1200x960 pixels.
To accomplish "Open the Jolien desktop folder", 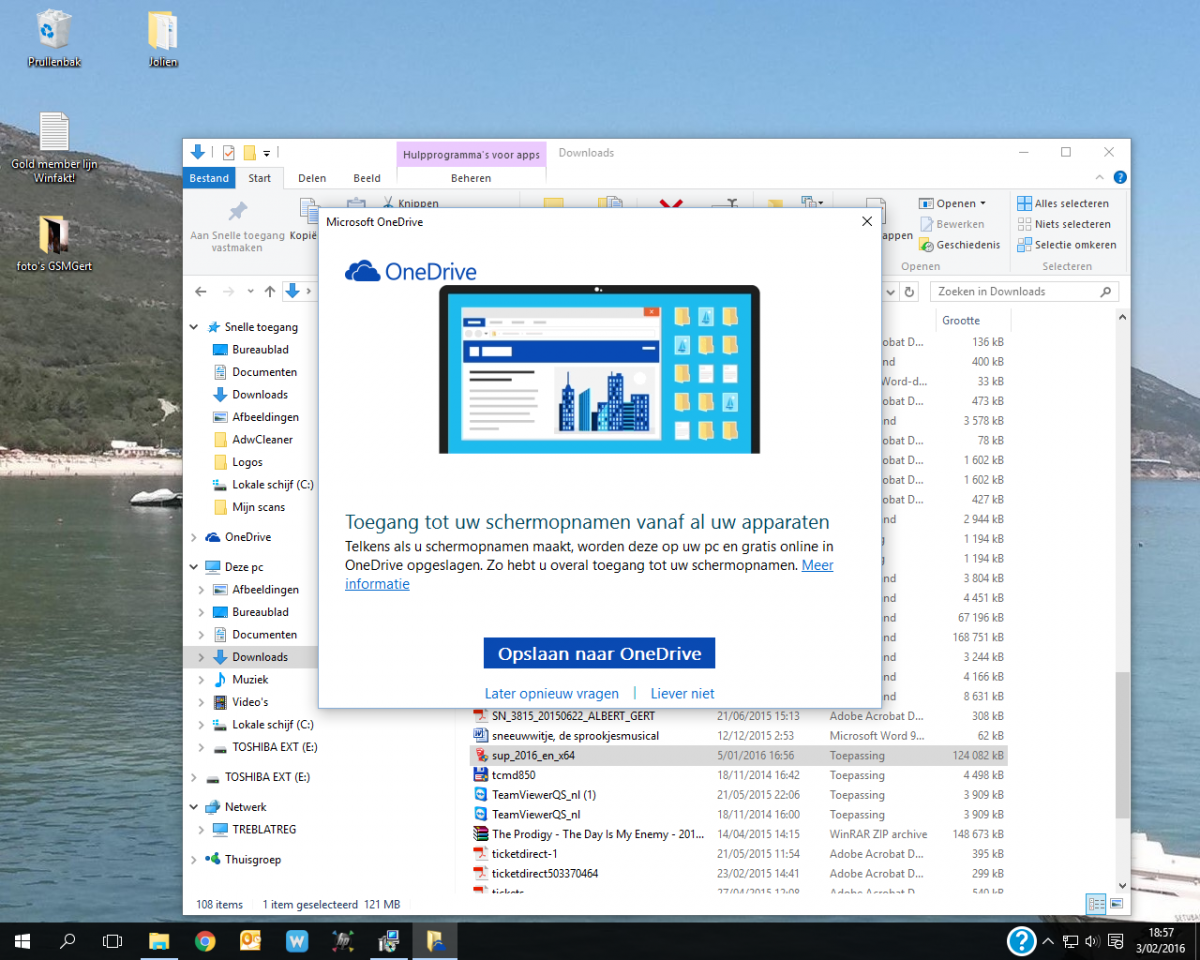I will coord(163,39).
